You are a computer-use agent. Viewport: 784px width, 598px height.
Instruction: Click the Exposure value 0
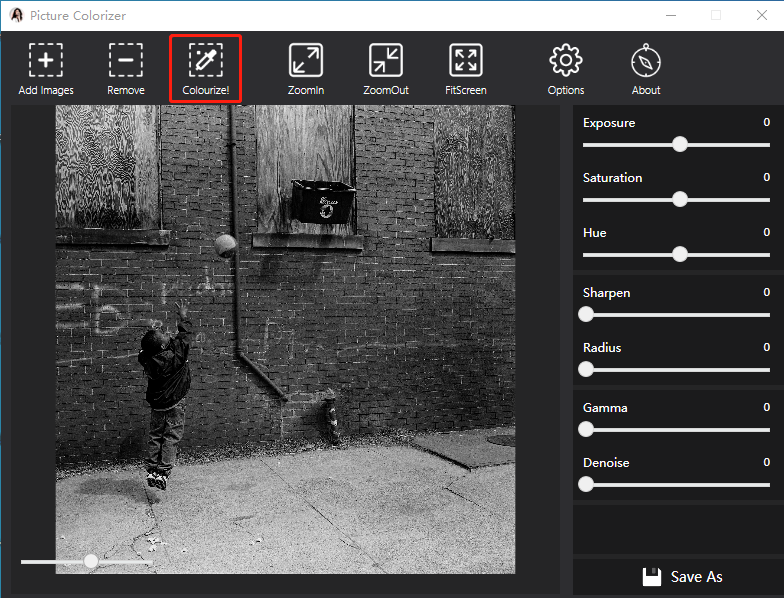[x=766, y=122]
